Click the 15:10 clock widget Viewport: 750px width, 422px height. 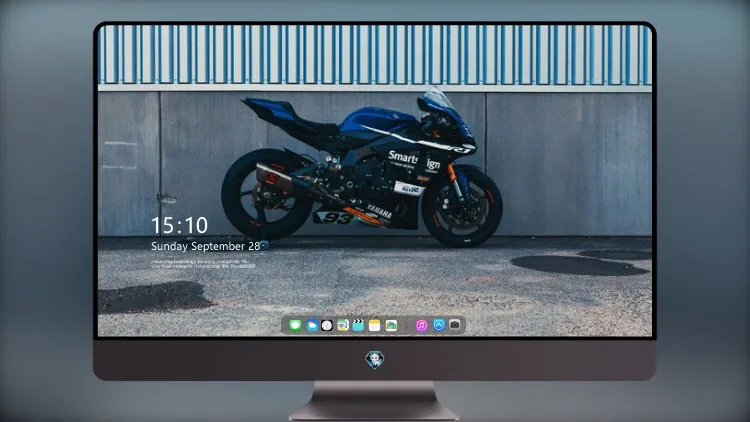(179, 225)
